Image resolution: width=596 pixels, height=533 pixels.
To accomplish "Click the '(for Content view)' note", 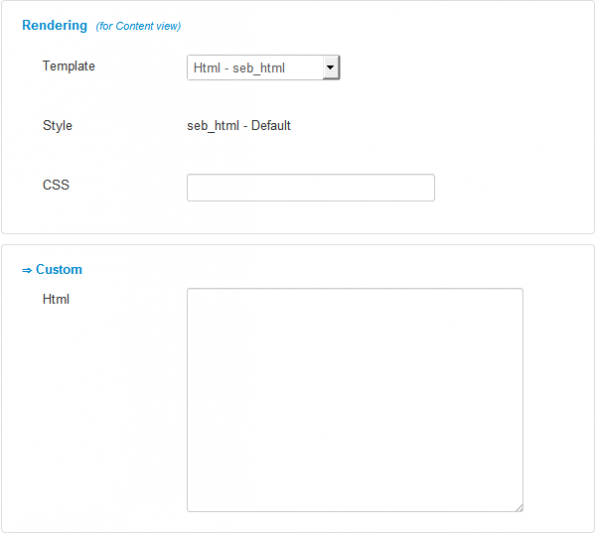I will 138,26.
